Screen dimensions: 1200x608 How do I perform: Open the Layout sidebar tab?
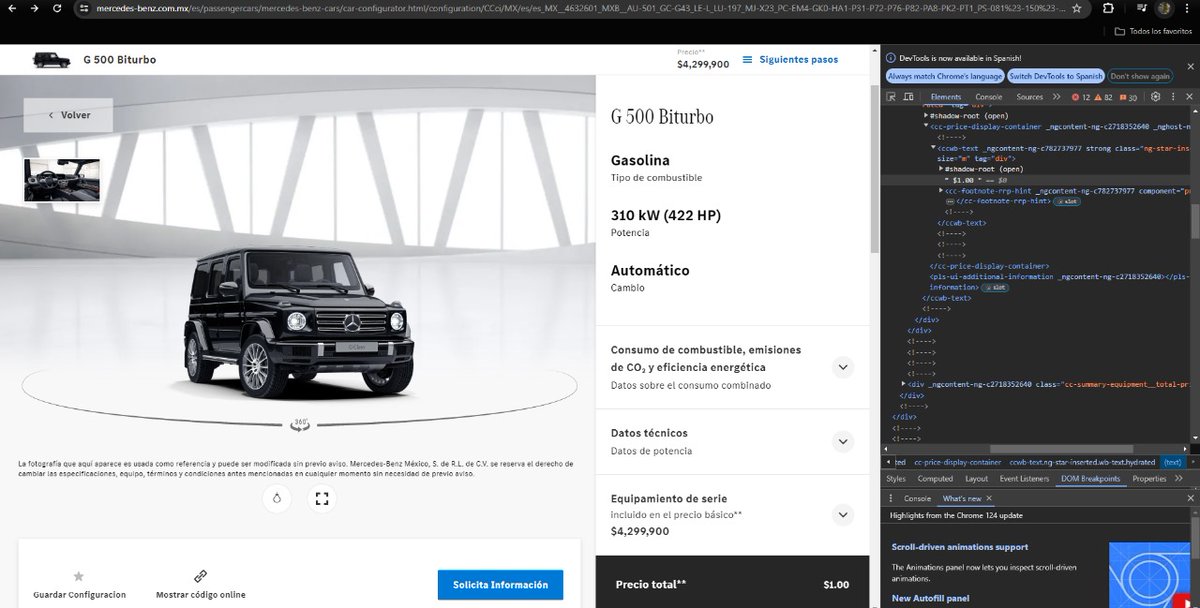click(976, 479)
